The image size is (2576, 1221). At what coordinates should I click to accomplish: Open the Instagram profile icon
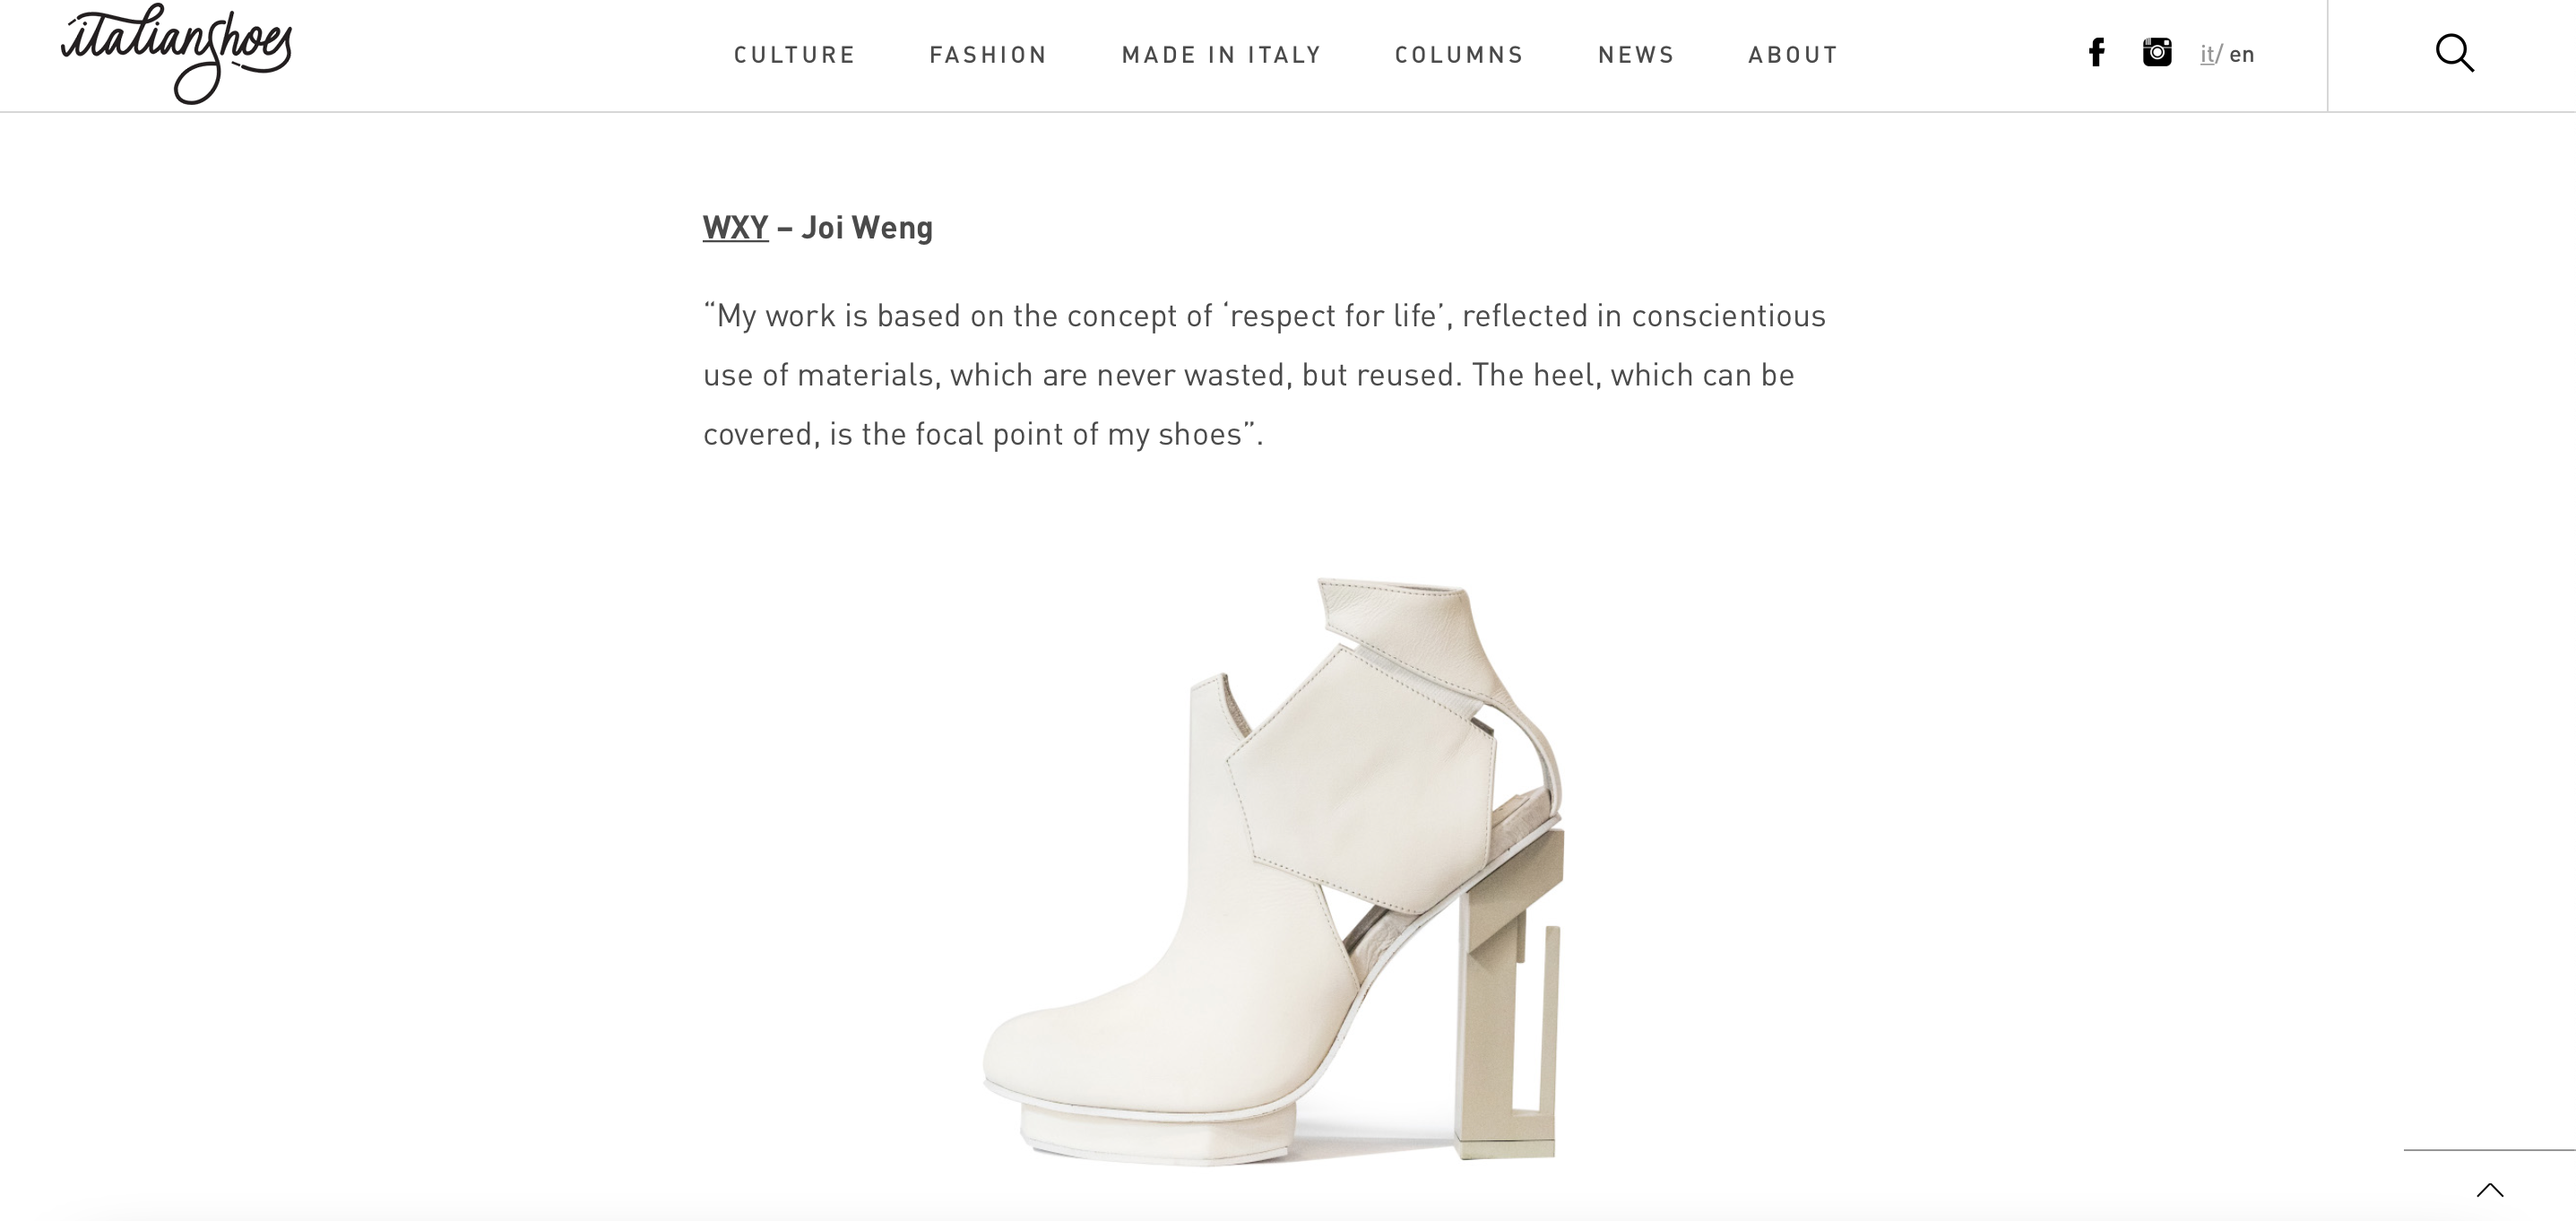coord(2157,52)
